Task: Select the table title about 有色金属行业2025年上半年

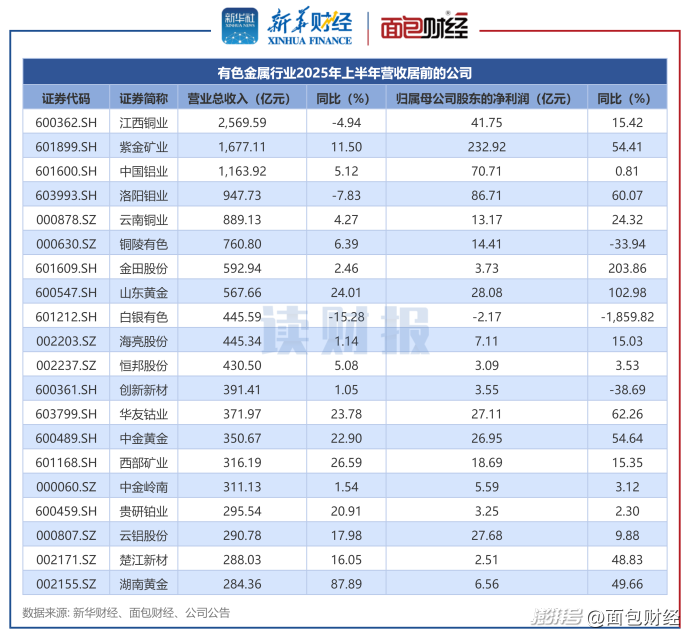Action: [344, 73]
